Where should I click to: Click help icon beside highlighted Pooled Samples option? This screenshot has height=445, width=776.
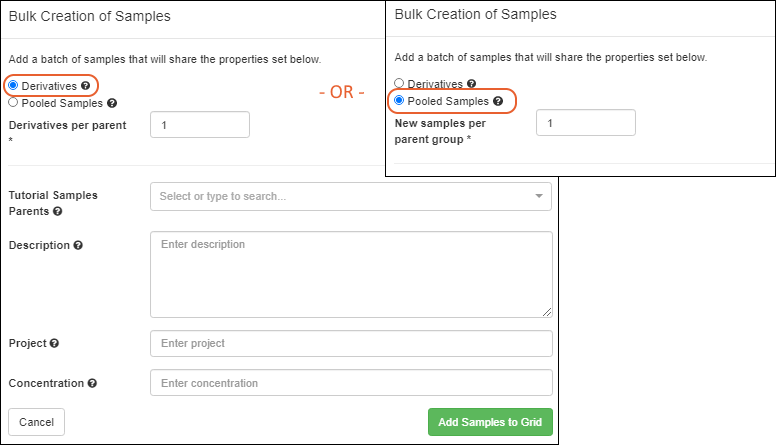498,101
